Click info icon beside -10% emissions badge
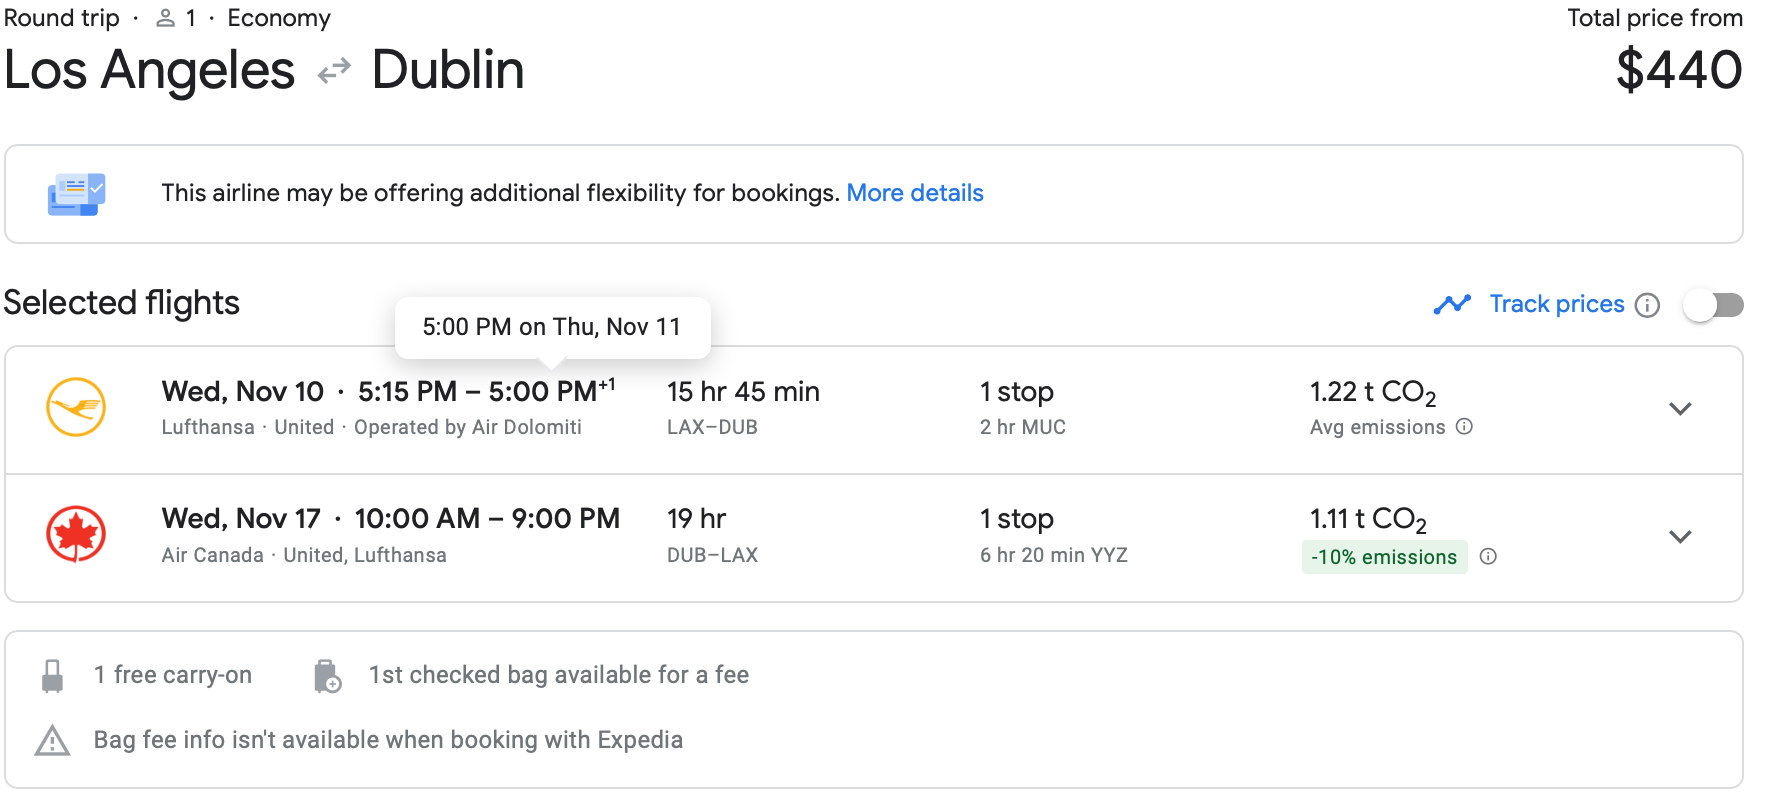The image size is (1786, 804). pyautogui.click(x=1488, y=557)
